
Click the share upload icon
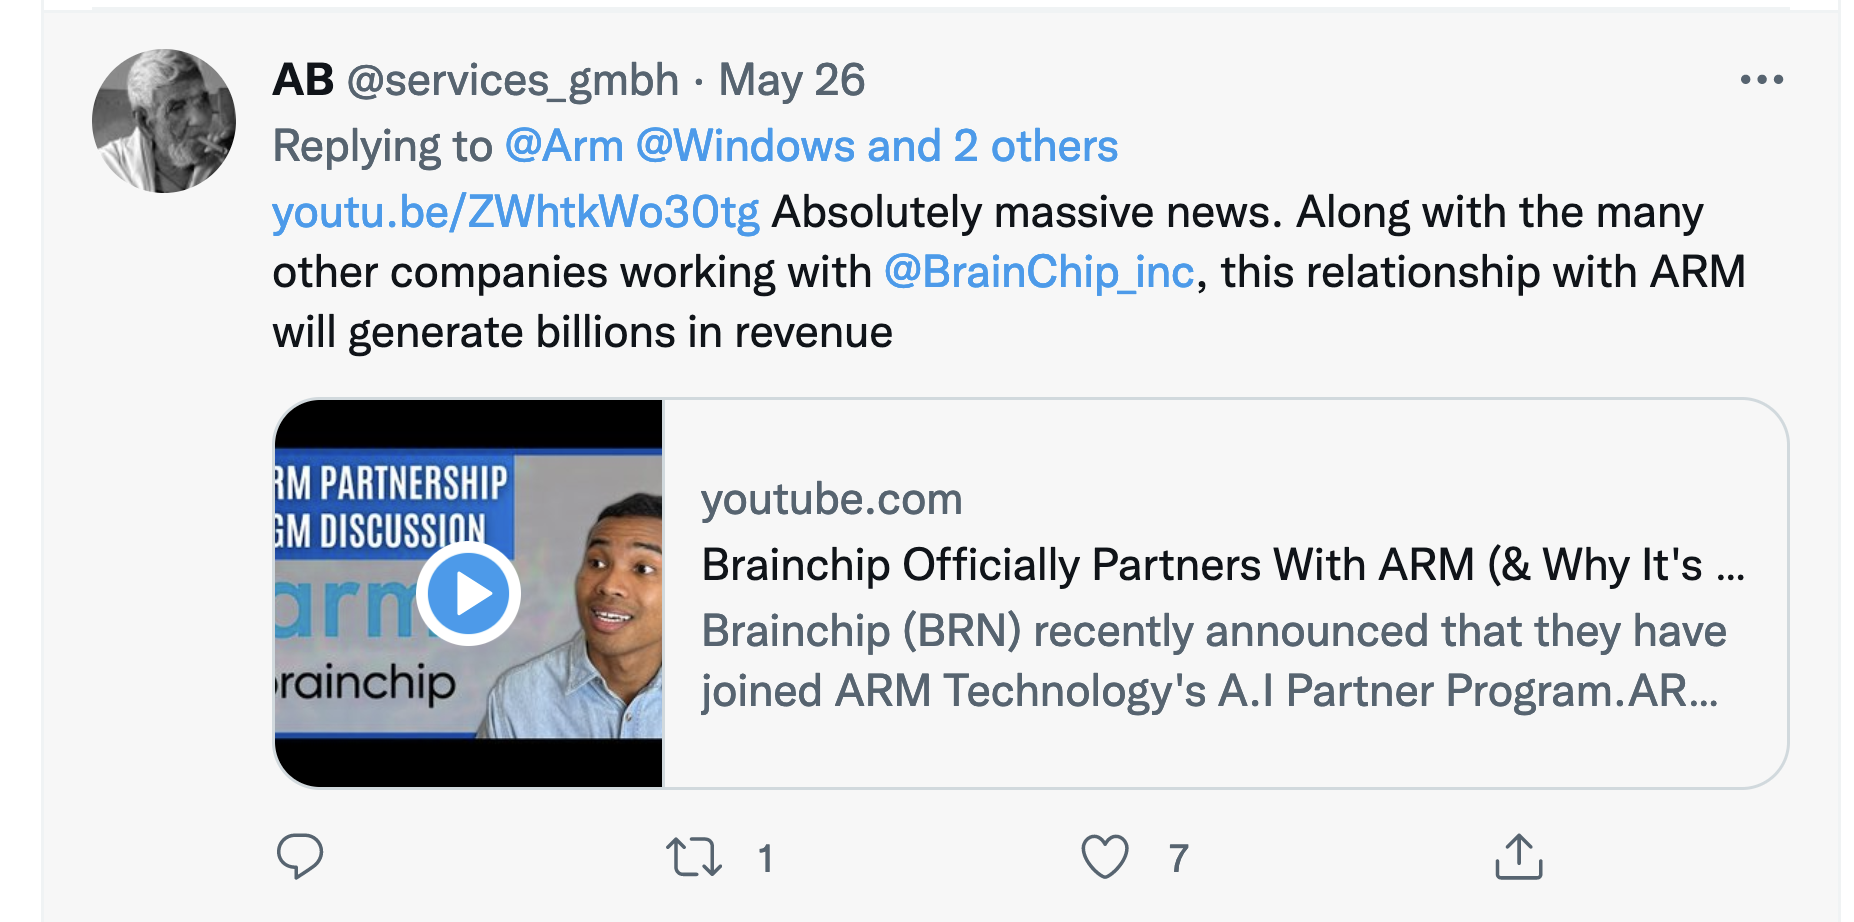tap(1518, 857)
